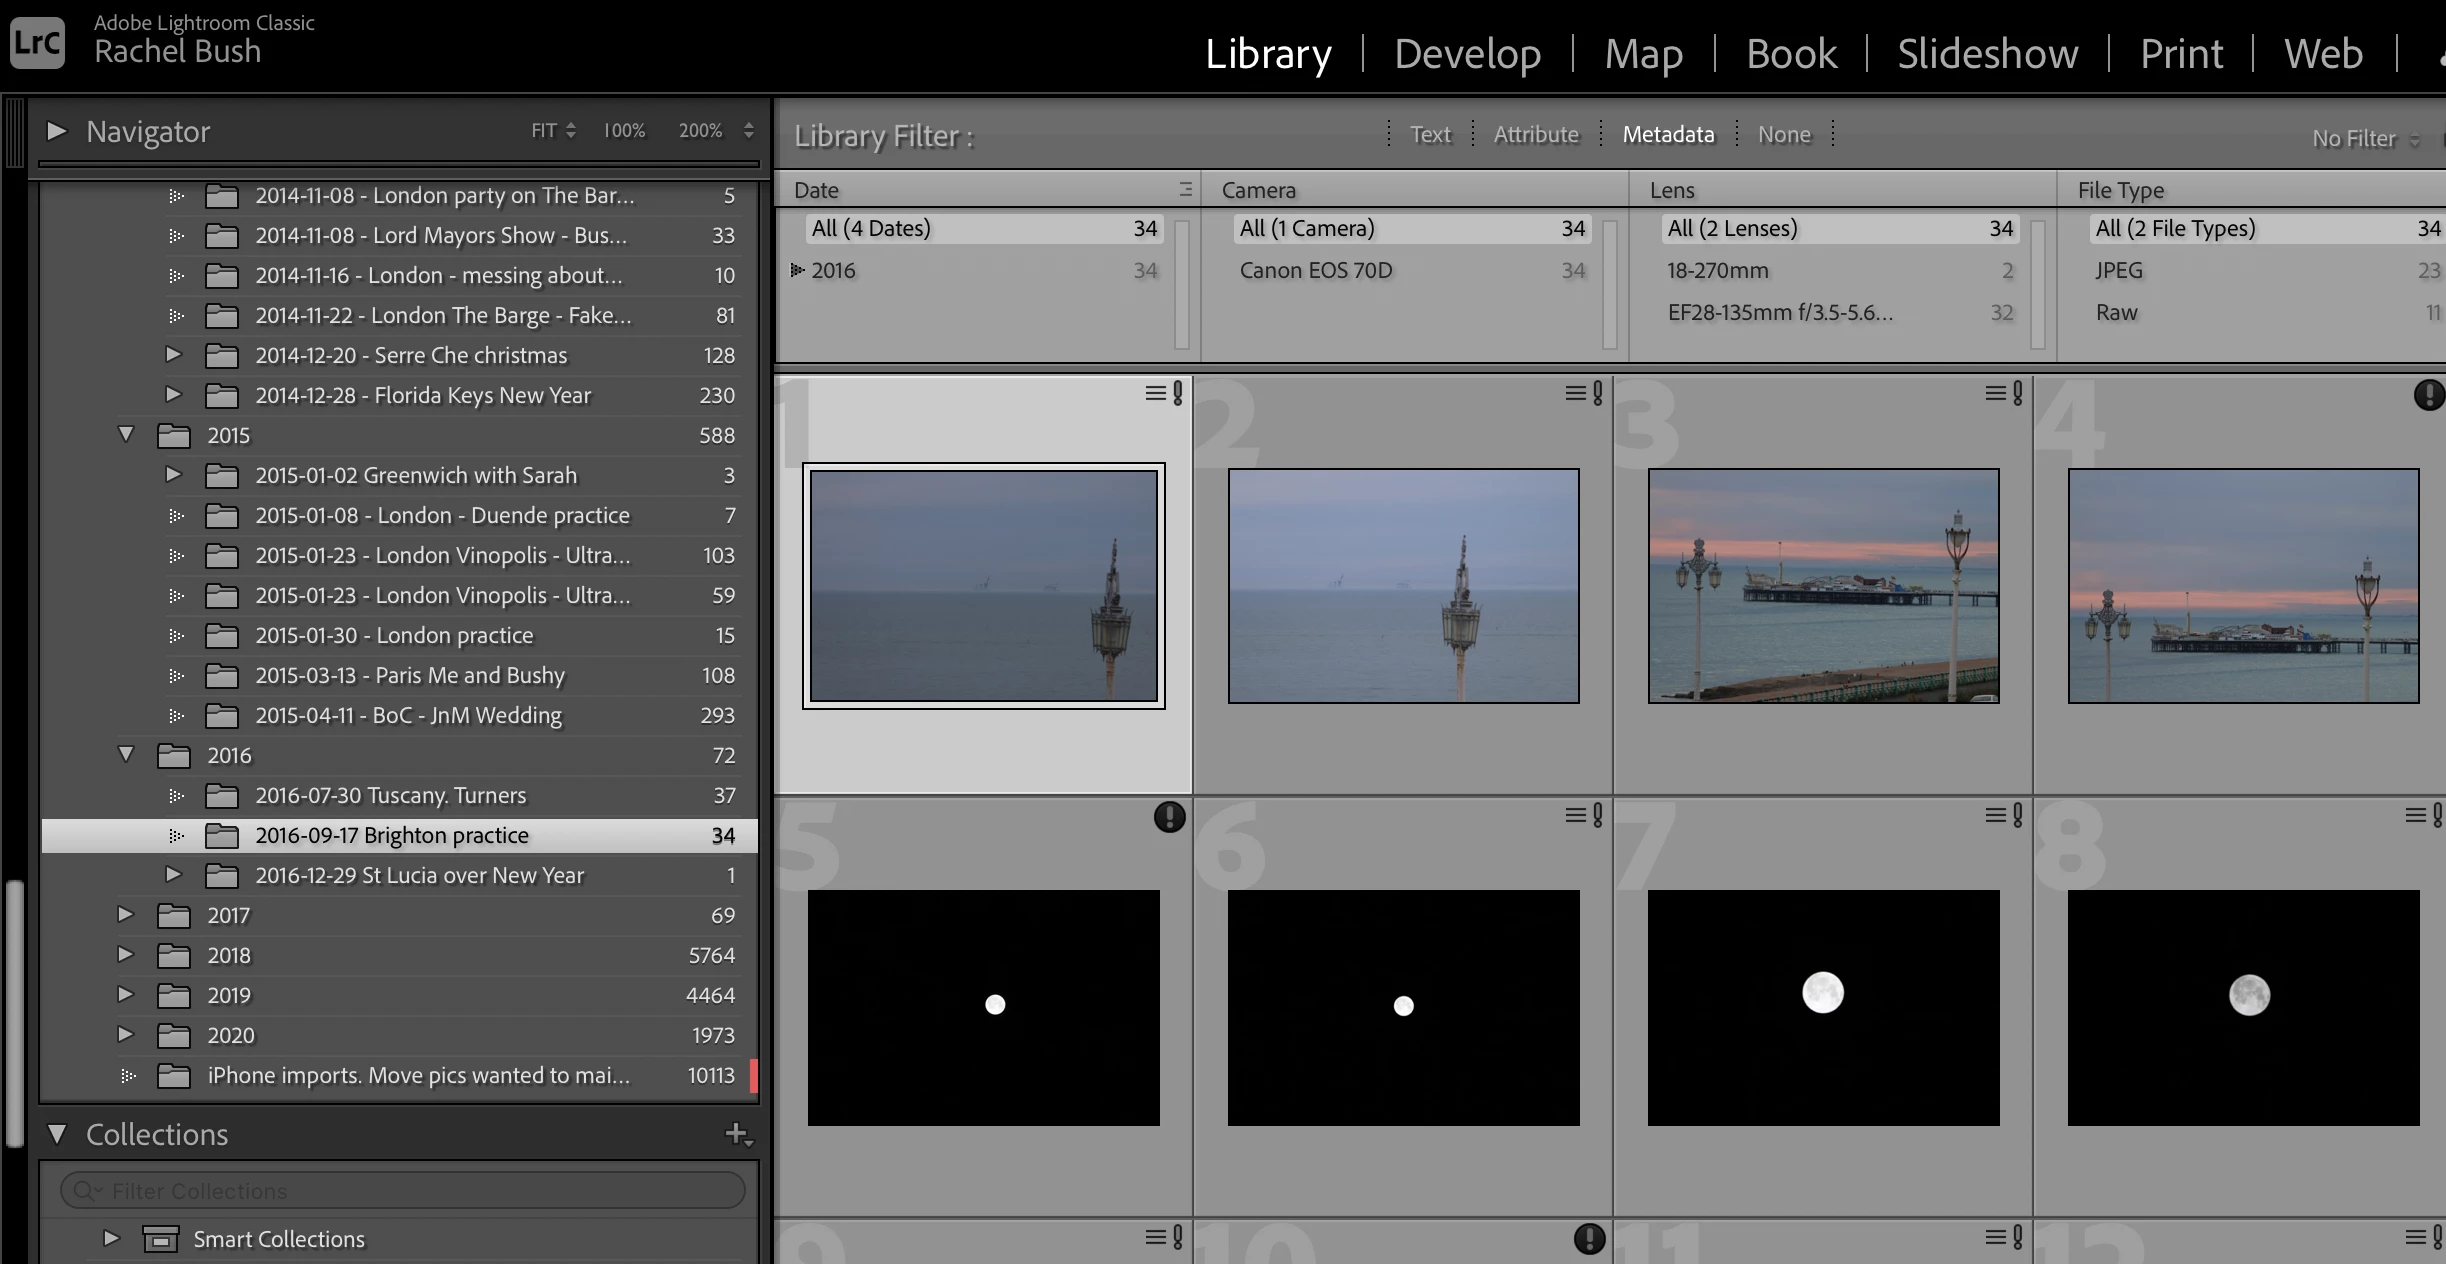This screenshot has height=1264, width=2446.
Task: Open the Slideshow module
Action: pyautogui.click(x=1987, y=53)
